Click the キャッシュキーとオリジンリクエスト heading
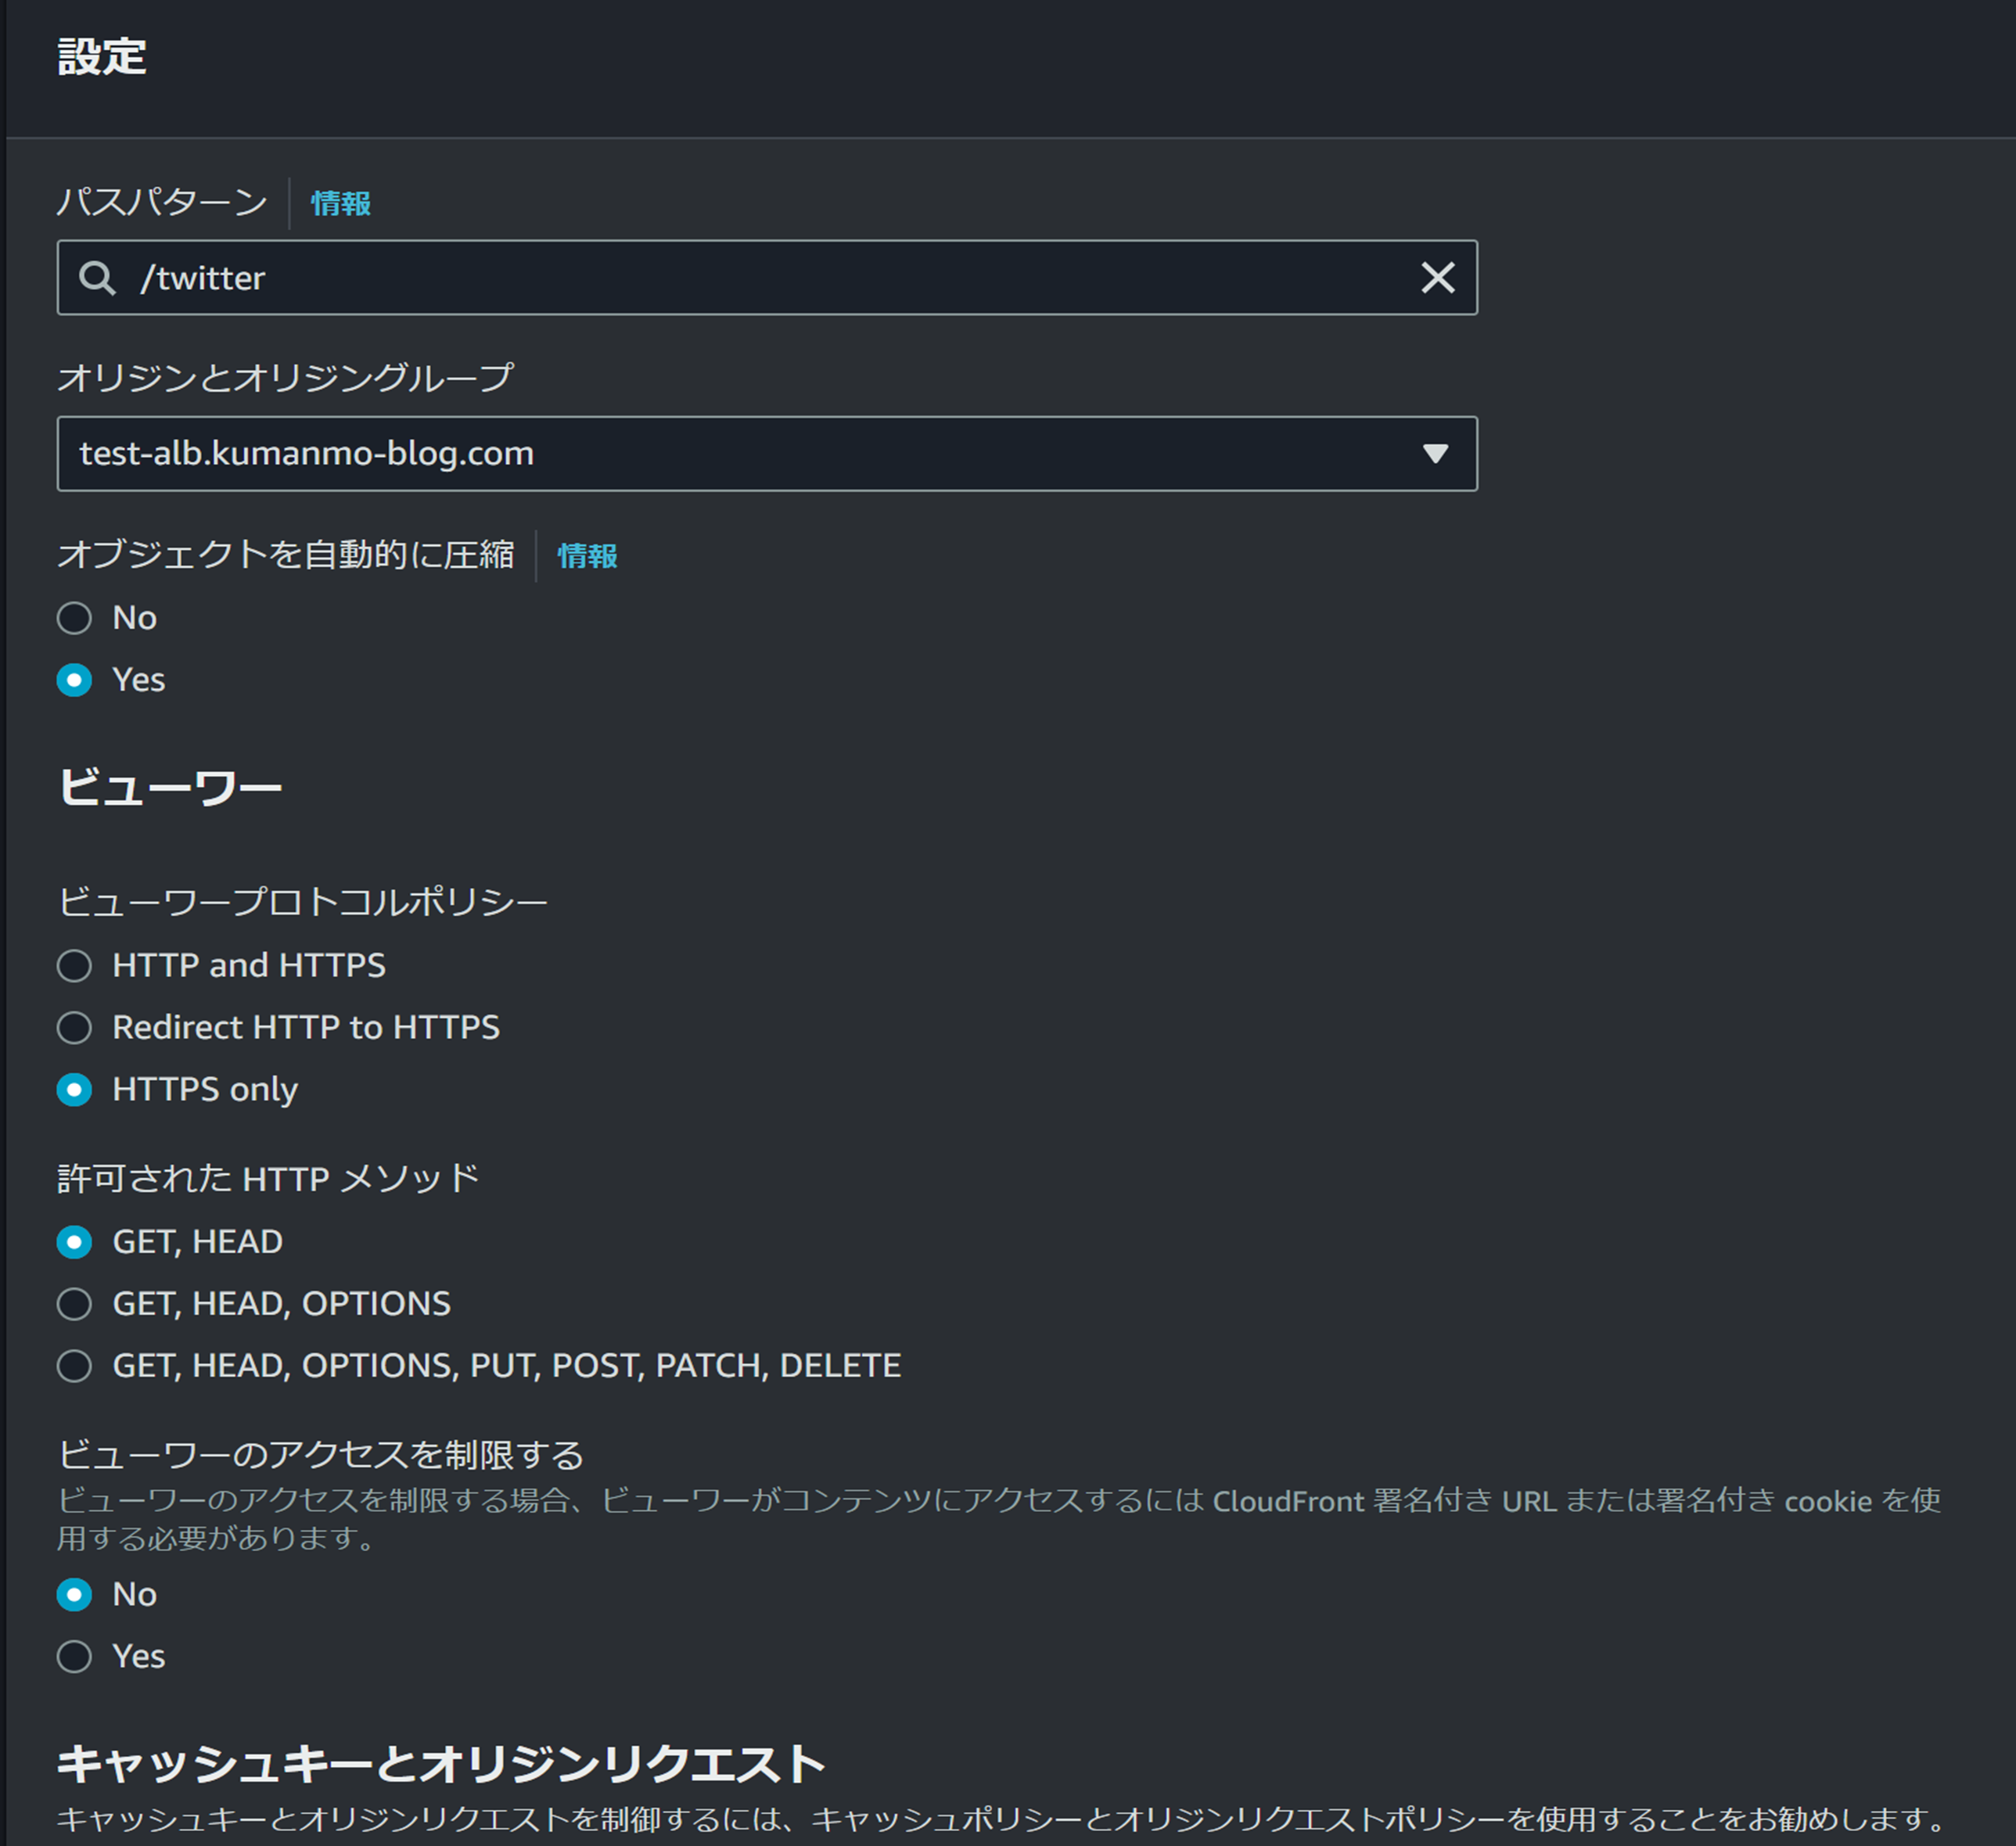 point(440,1763)
